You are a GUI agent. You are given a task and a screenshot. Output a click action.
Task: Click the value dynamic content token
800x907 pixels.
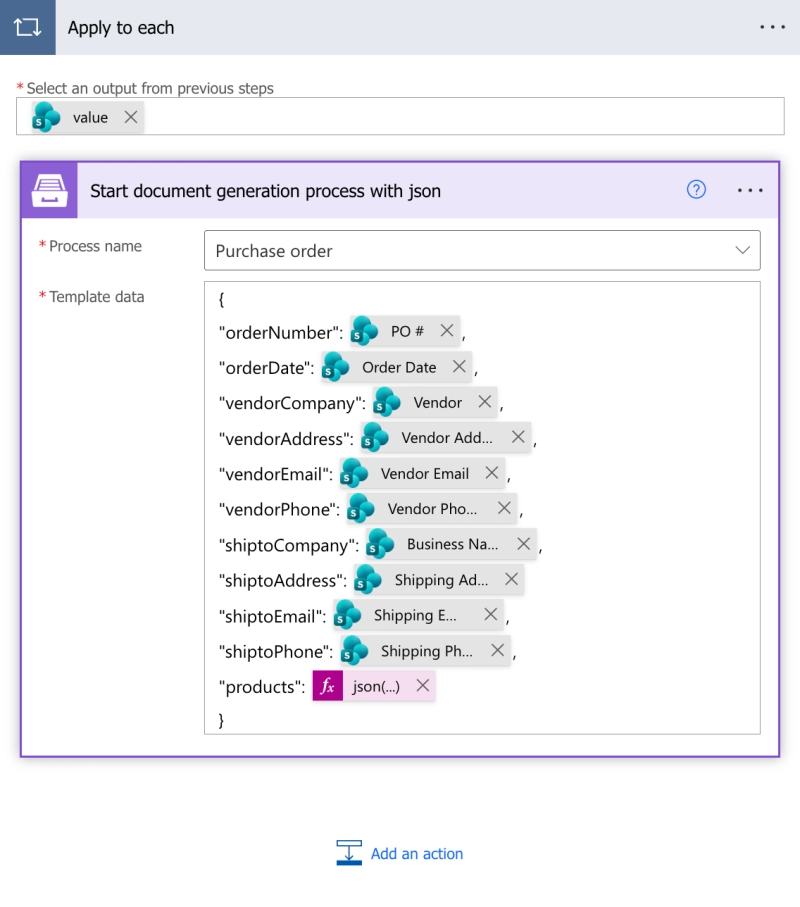tap(90, 117)
